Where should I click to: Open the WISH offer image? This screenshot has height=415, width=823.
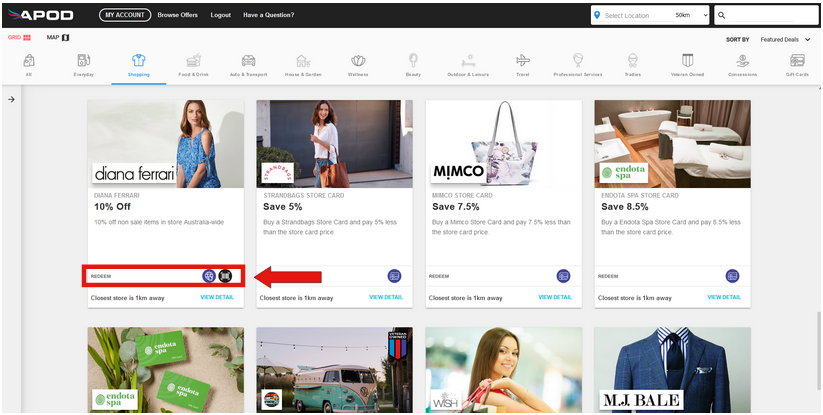(x=503, y=370)
